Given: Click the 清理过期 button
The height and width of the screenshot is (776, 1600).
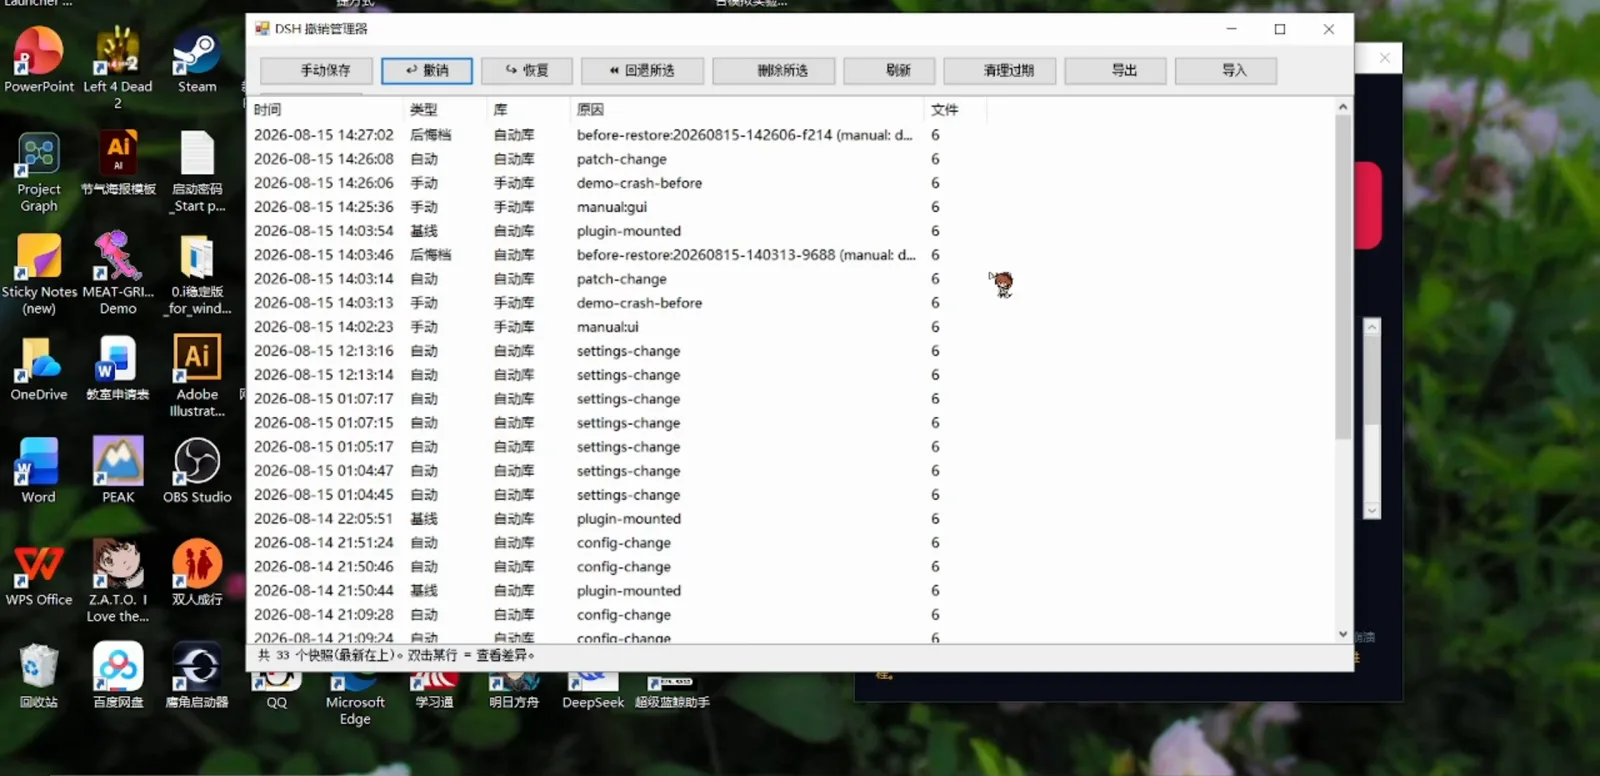Looking at the screenshot, I should click(999, 70).
